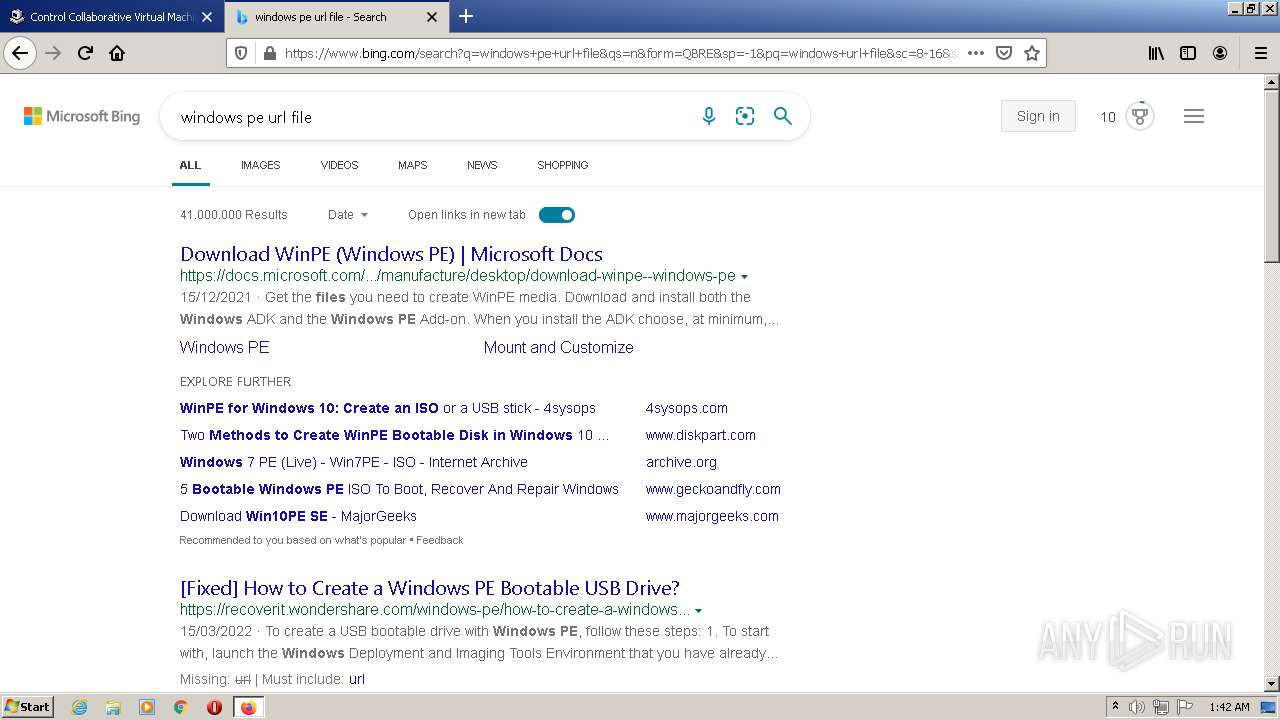Open 5 Bootable Windows PE ISO link
The height and width of the screenshot is (720, 1280).
tap(399, 489)
